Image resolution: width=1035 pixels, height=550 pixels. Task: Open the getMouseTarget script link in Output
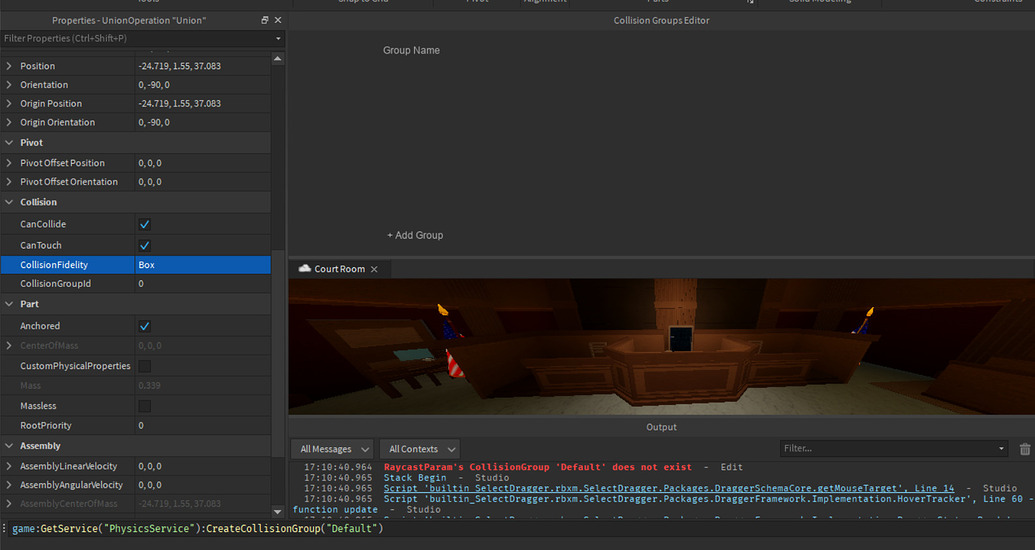[669, 489]
